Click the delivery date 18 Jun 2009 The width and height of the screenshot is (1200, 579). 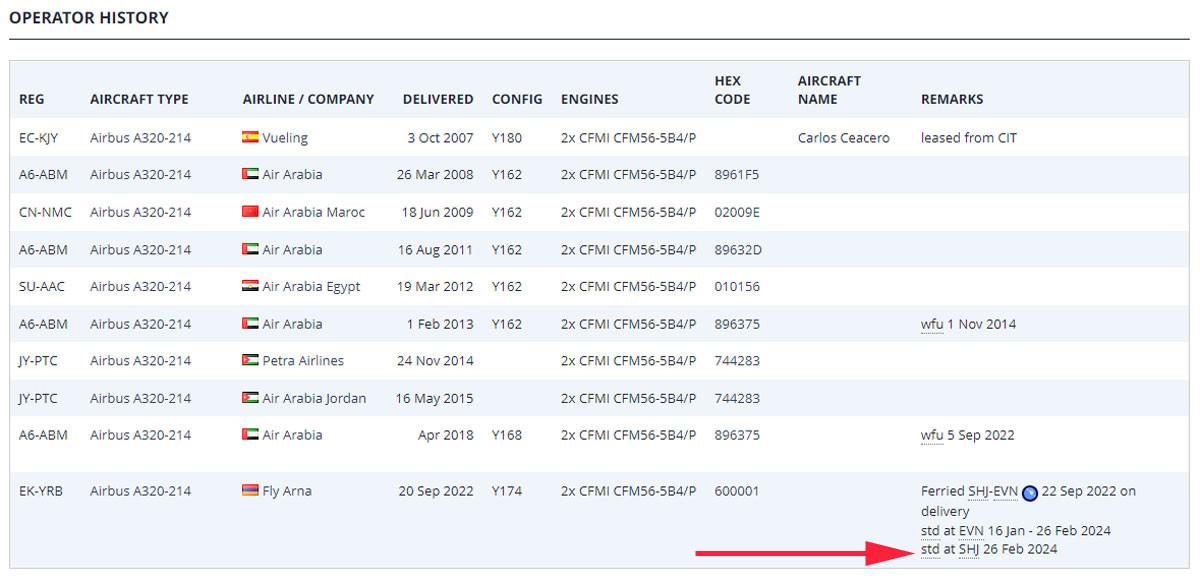[437, 212]
